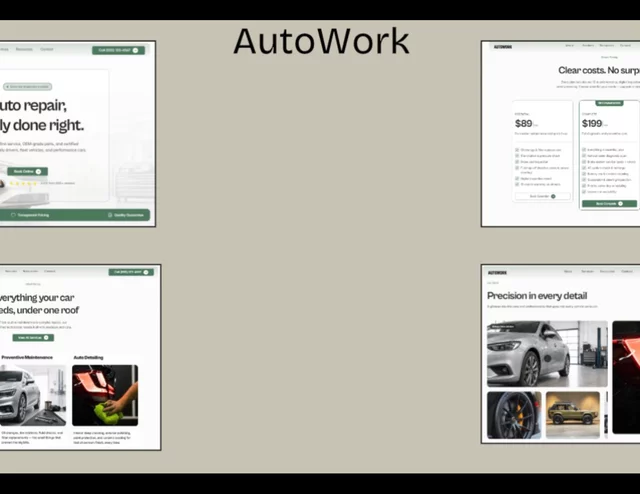Image resolution: width=640 pixels, height=494 pixels.
Task: Click the 'done right.' headline text
Action: pos(48,125)
